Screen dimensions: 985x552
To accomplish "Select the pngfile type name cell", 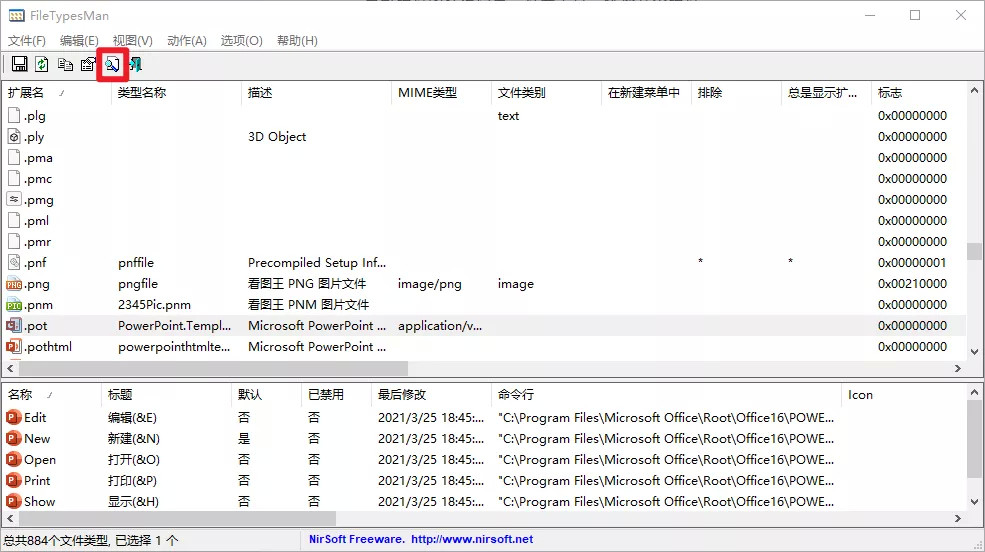I will click(138, 284).
